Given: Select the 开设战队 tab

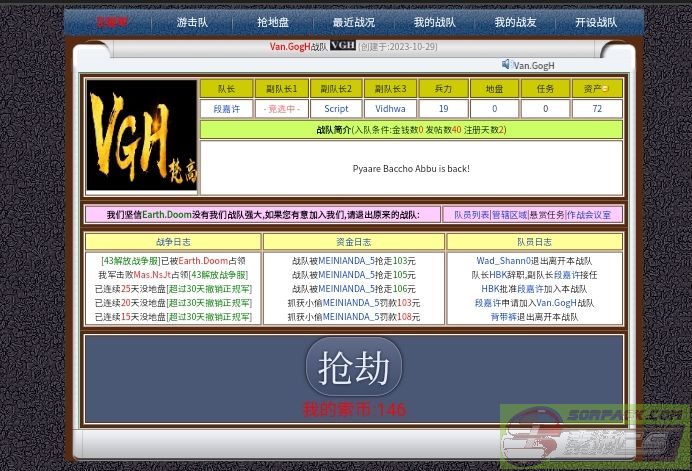Looking at the screenshot, I should [x=595, y=22].
